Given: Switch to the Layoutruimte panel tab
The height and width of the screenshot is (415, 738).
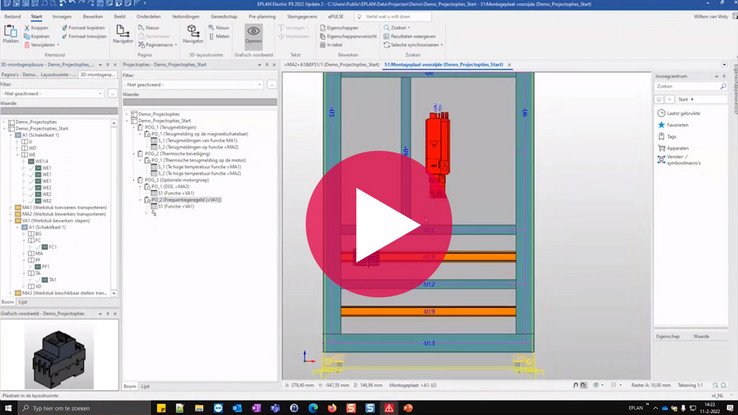Looking at the screenshot, I should pos(58,75).
